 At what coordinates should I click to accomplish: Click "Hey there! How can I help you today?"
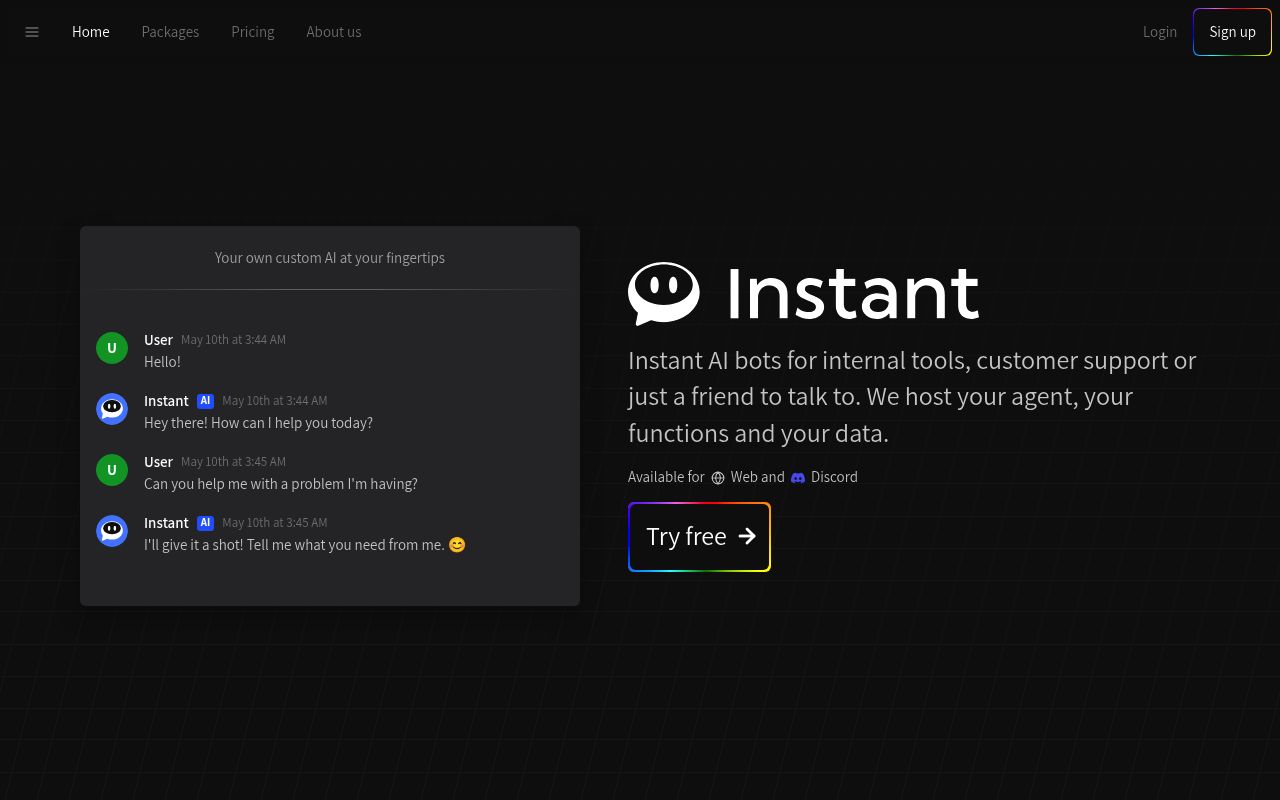[x=258, y=423]
